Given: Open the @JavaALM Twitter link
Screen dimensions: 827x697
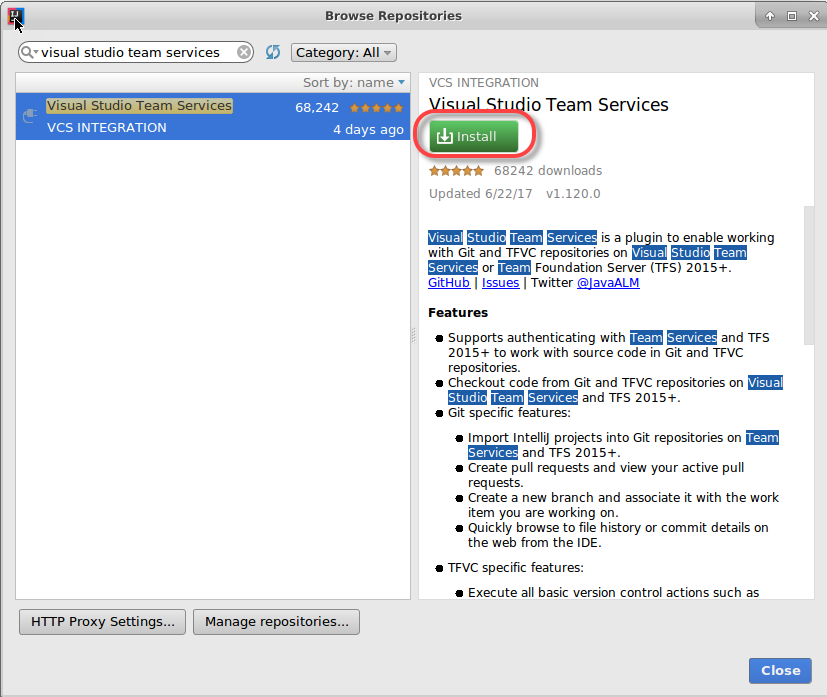Looking at the screenshot, I should 608,283.
